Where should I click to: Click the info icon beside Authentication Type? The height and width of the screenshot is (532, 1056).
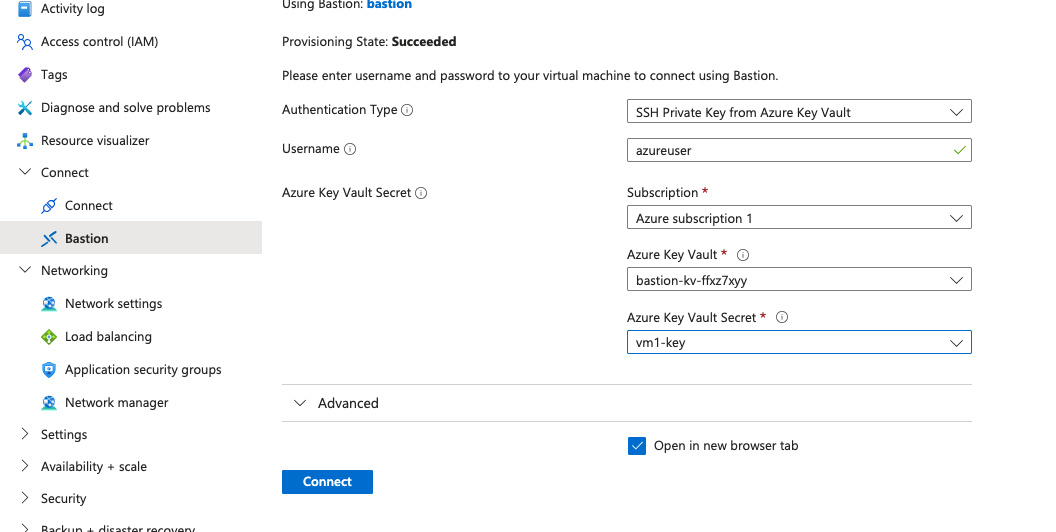tap(407, 110)
